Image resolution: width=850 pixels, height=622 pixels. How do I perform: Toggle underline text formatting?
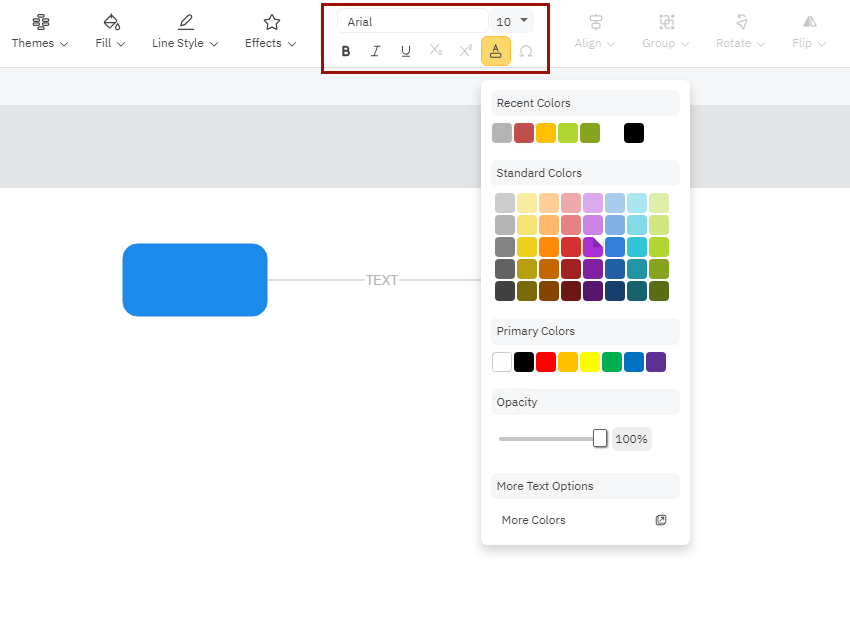406,51
